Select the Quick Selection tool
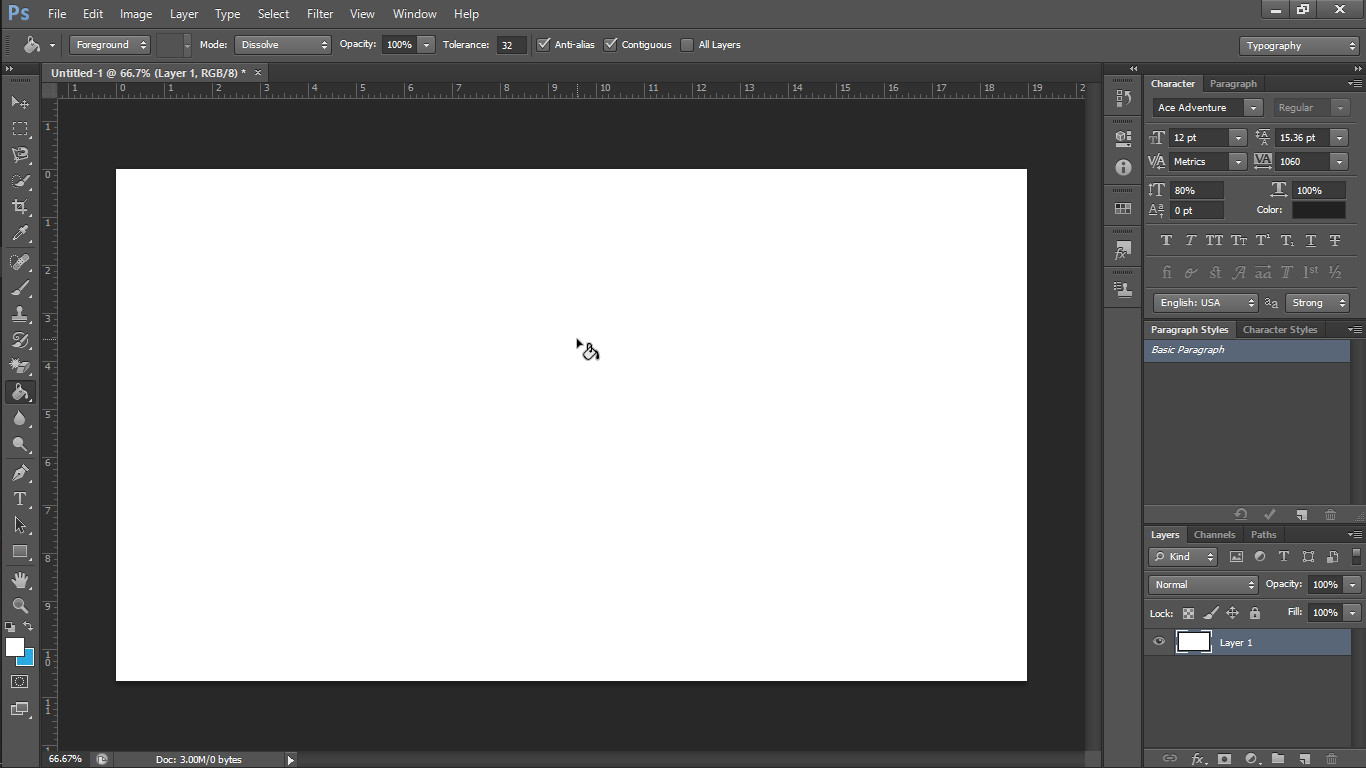Viewport: 1366px width, 768px height. click(20, 181)
